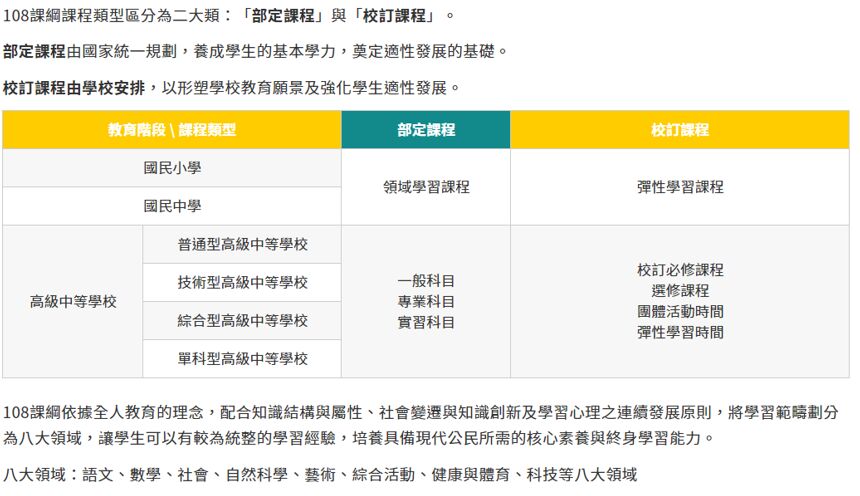Screen dimensions: 860x496
Task: Click the bold 校訂課程由學校安排 text
Action: (x=75, y=87)
